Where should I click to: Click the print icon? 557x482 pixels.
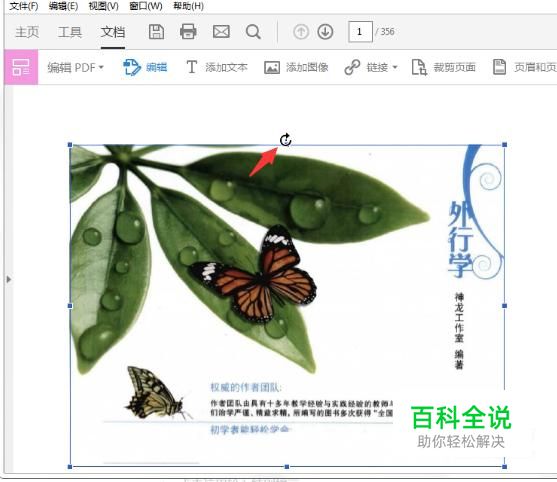click(x=188, y=32)
